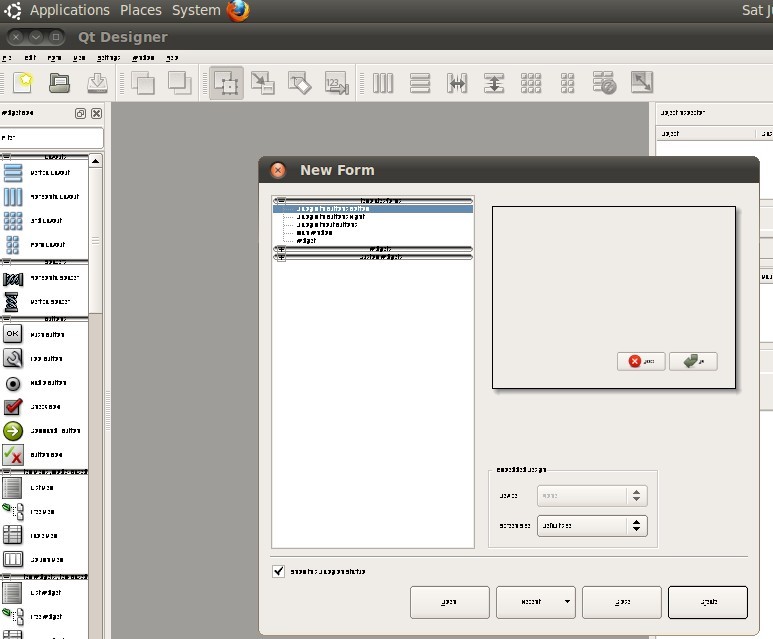Pick the Command Link Button arrow icon
Viewport: 773px width, 639px height.
coord(13,431)
